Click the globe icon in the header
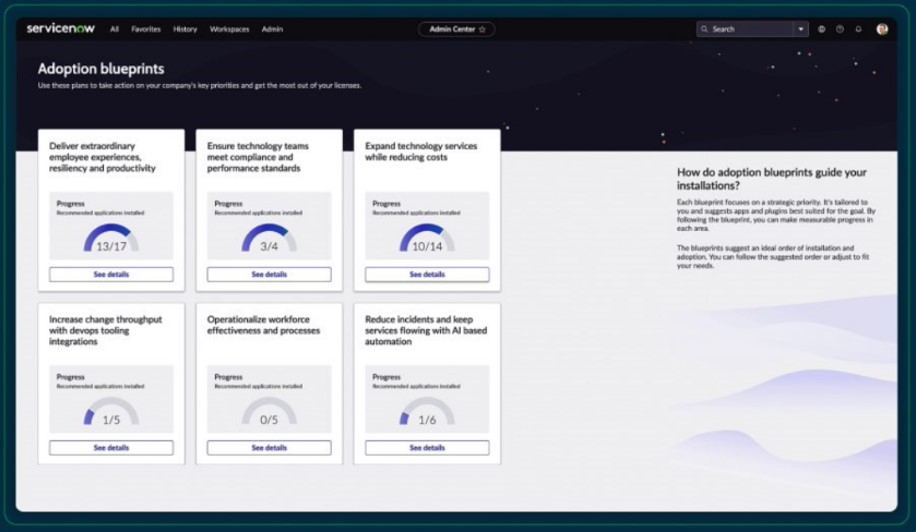Image resolution: width=916 pixels, height=532 pixels. [x=821, y=30]
